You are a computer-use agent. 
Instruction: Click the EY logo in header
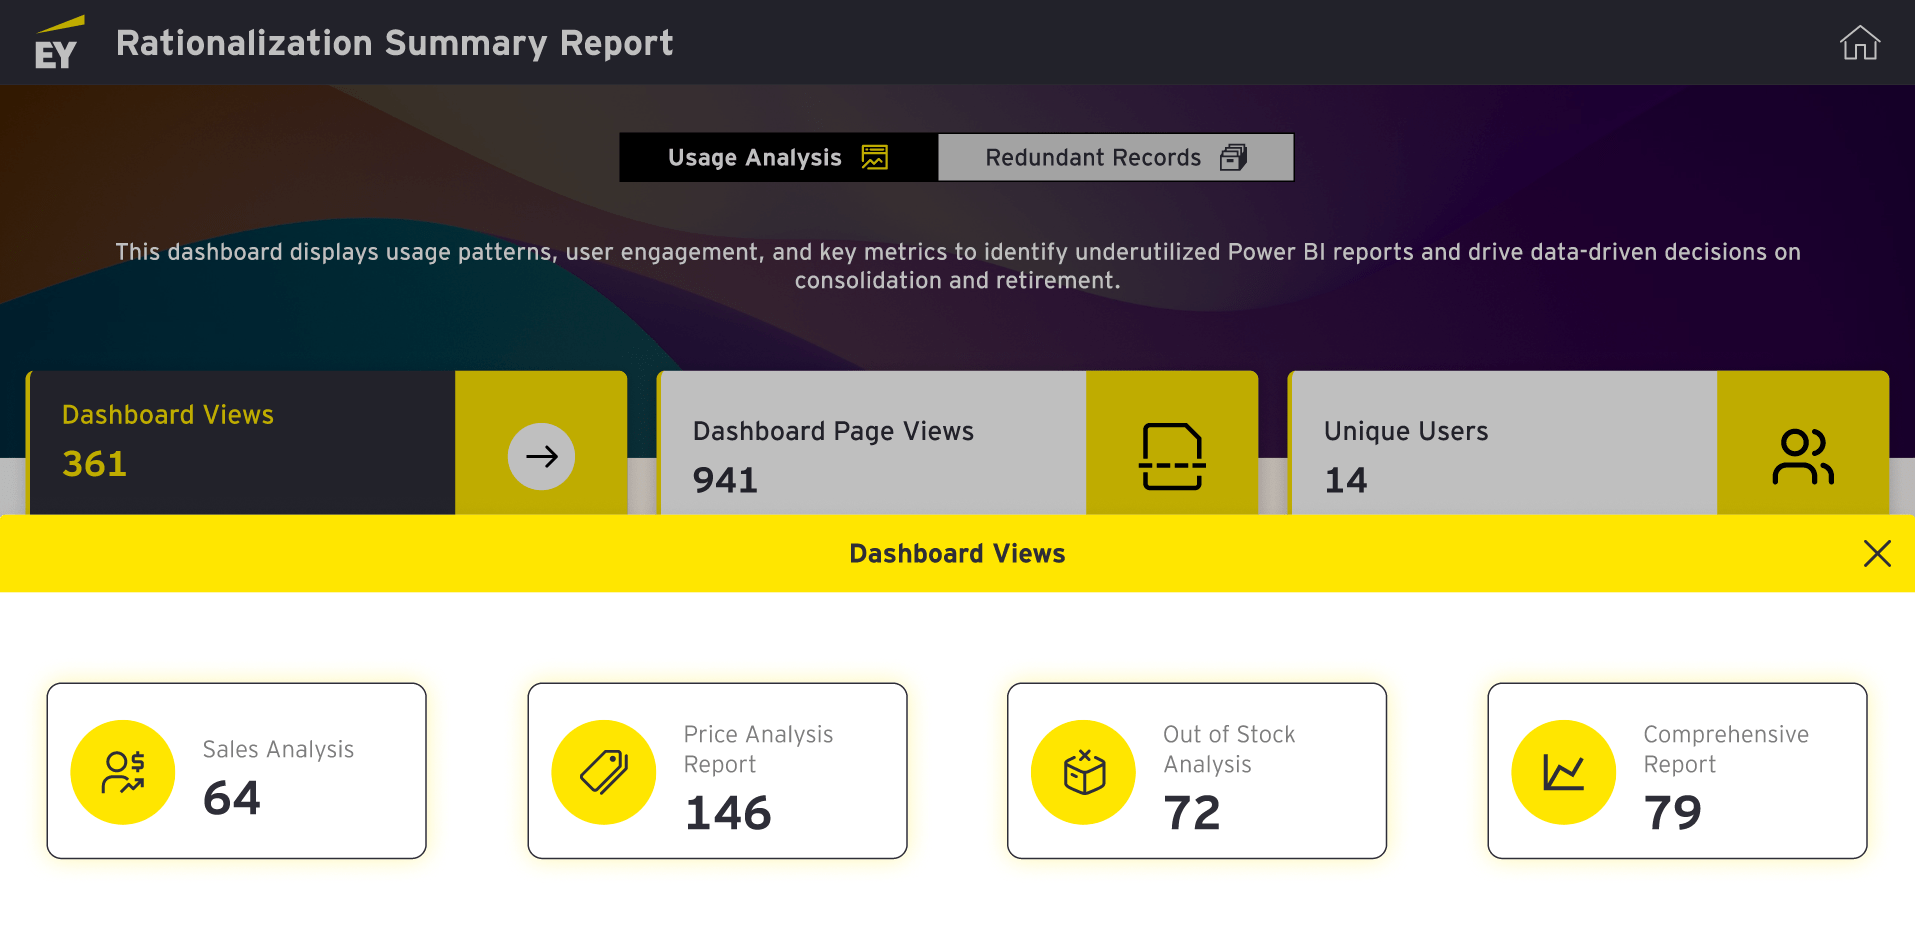click(57, 44)
